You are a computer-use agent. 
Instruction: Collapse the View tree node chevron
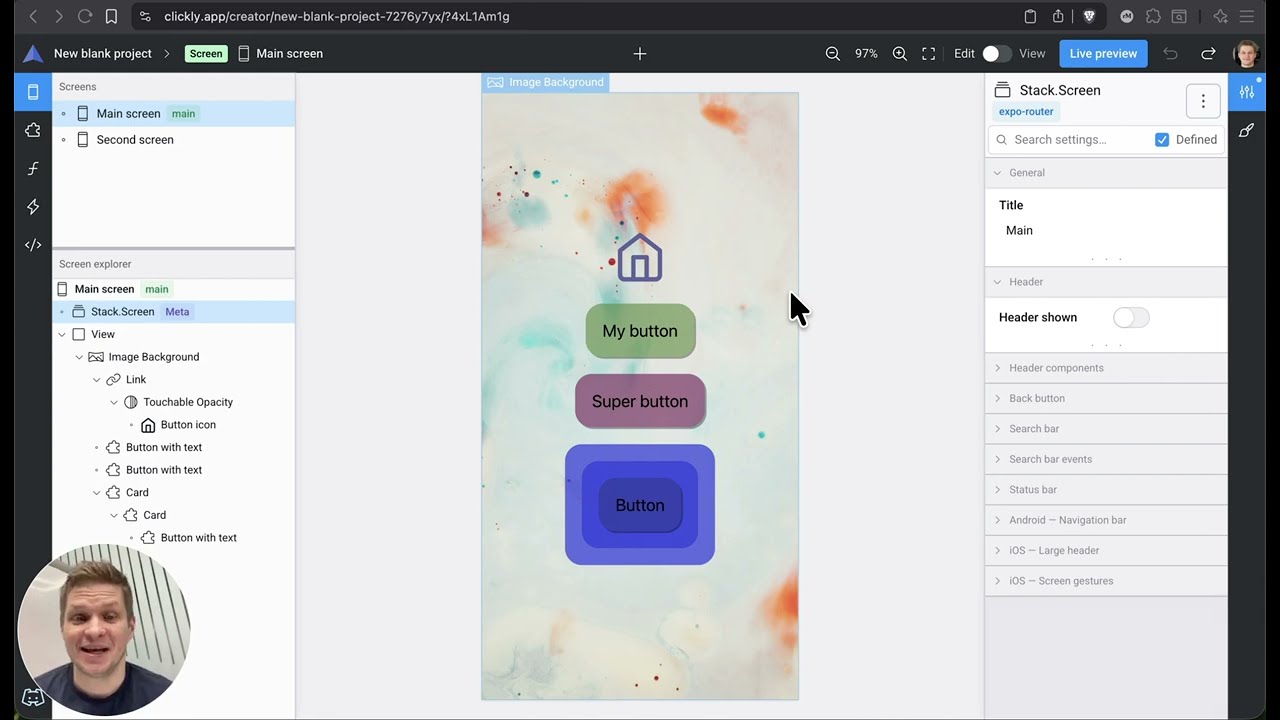(x=62, y=335)
